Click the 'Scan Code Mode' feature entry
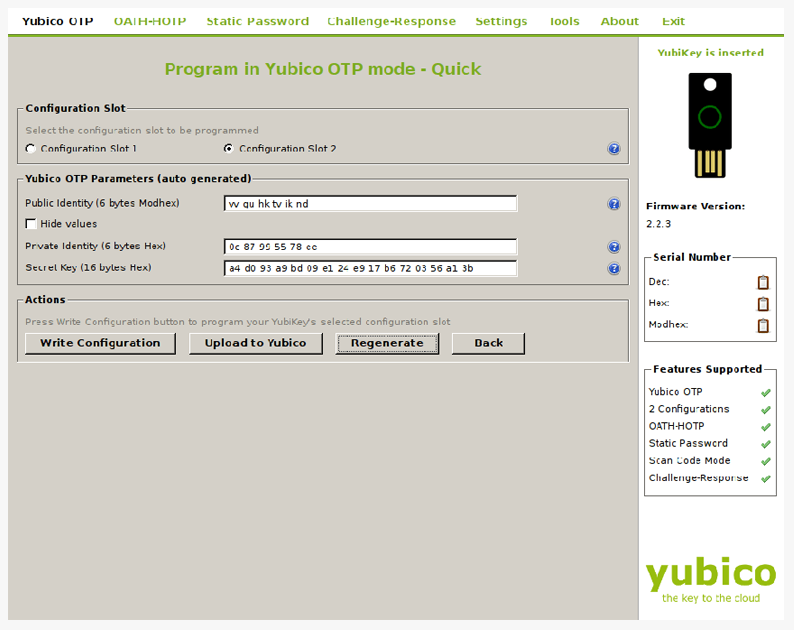The width and height of the screenshot is (794, 630). click(689, 461)
